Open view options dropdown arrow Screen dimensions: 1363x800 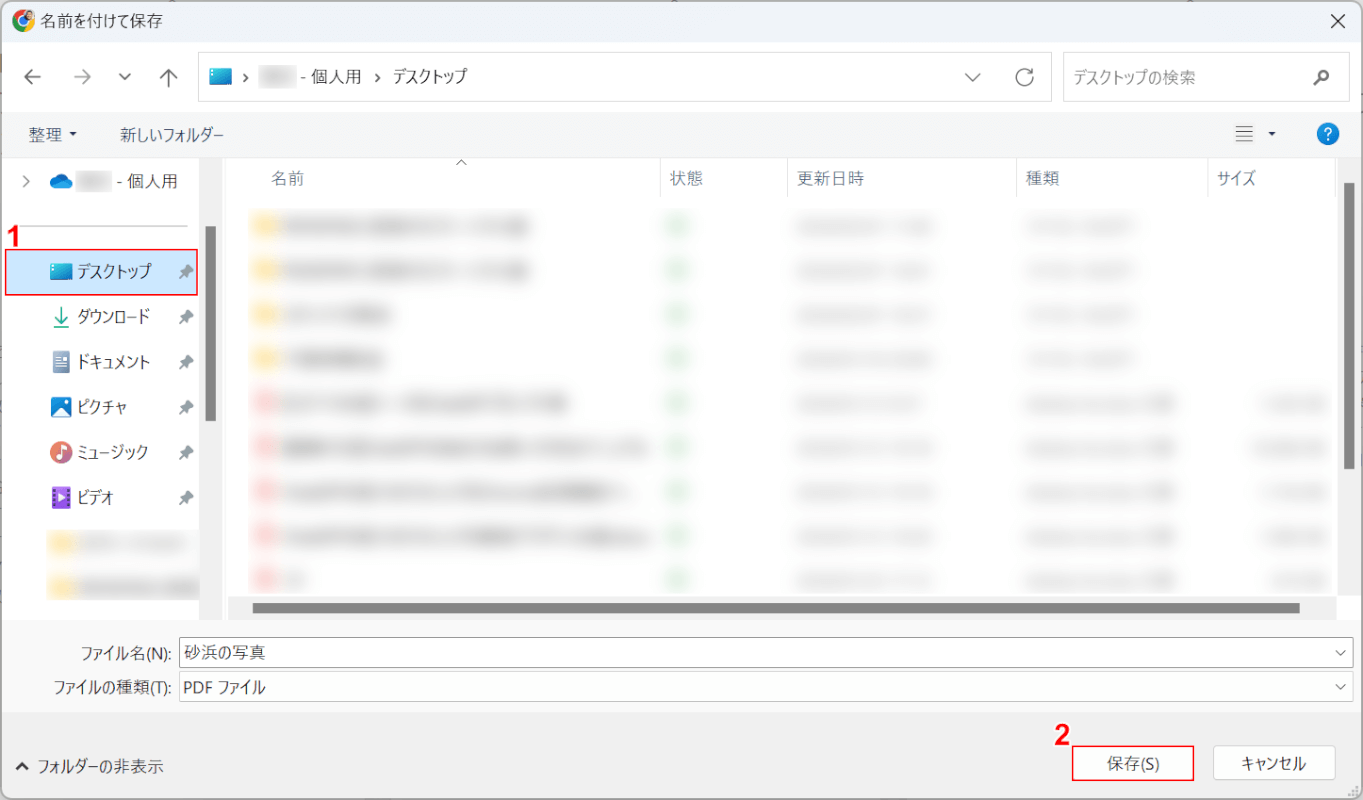tap(1272, 134)
